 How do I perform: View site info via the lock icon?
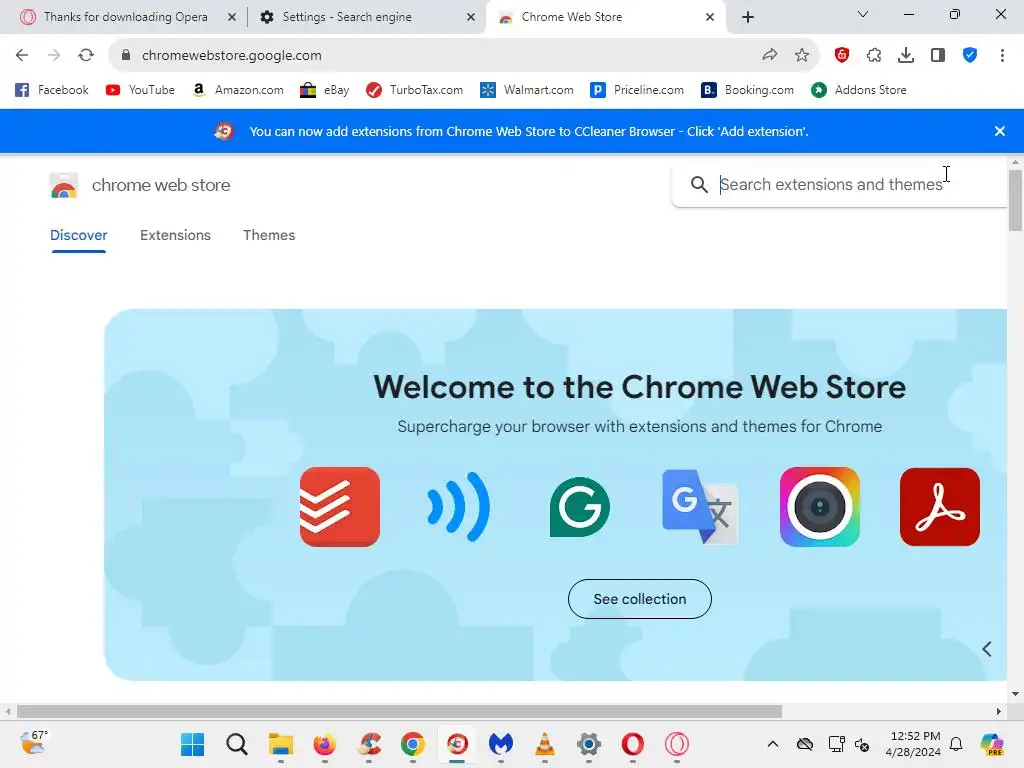coord(126,56)
